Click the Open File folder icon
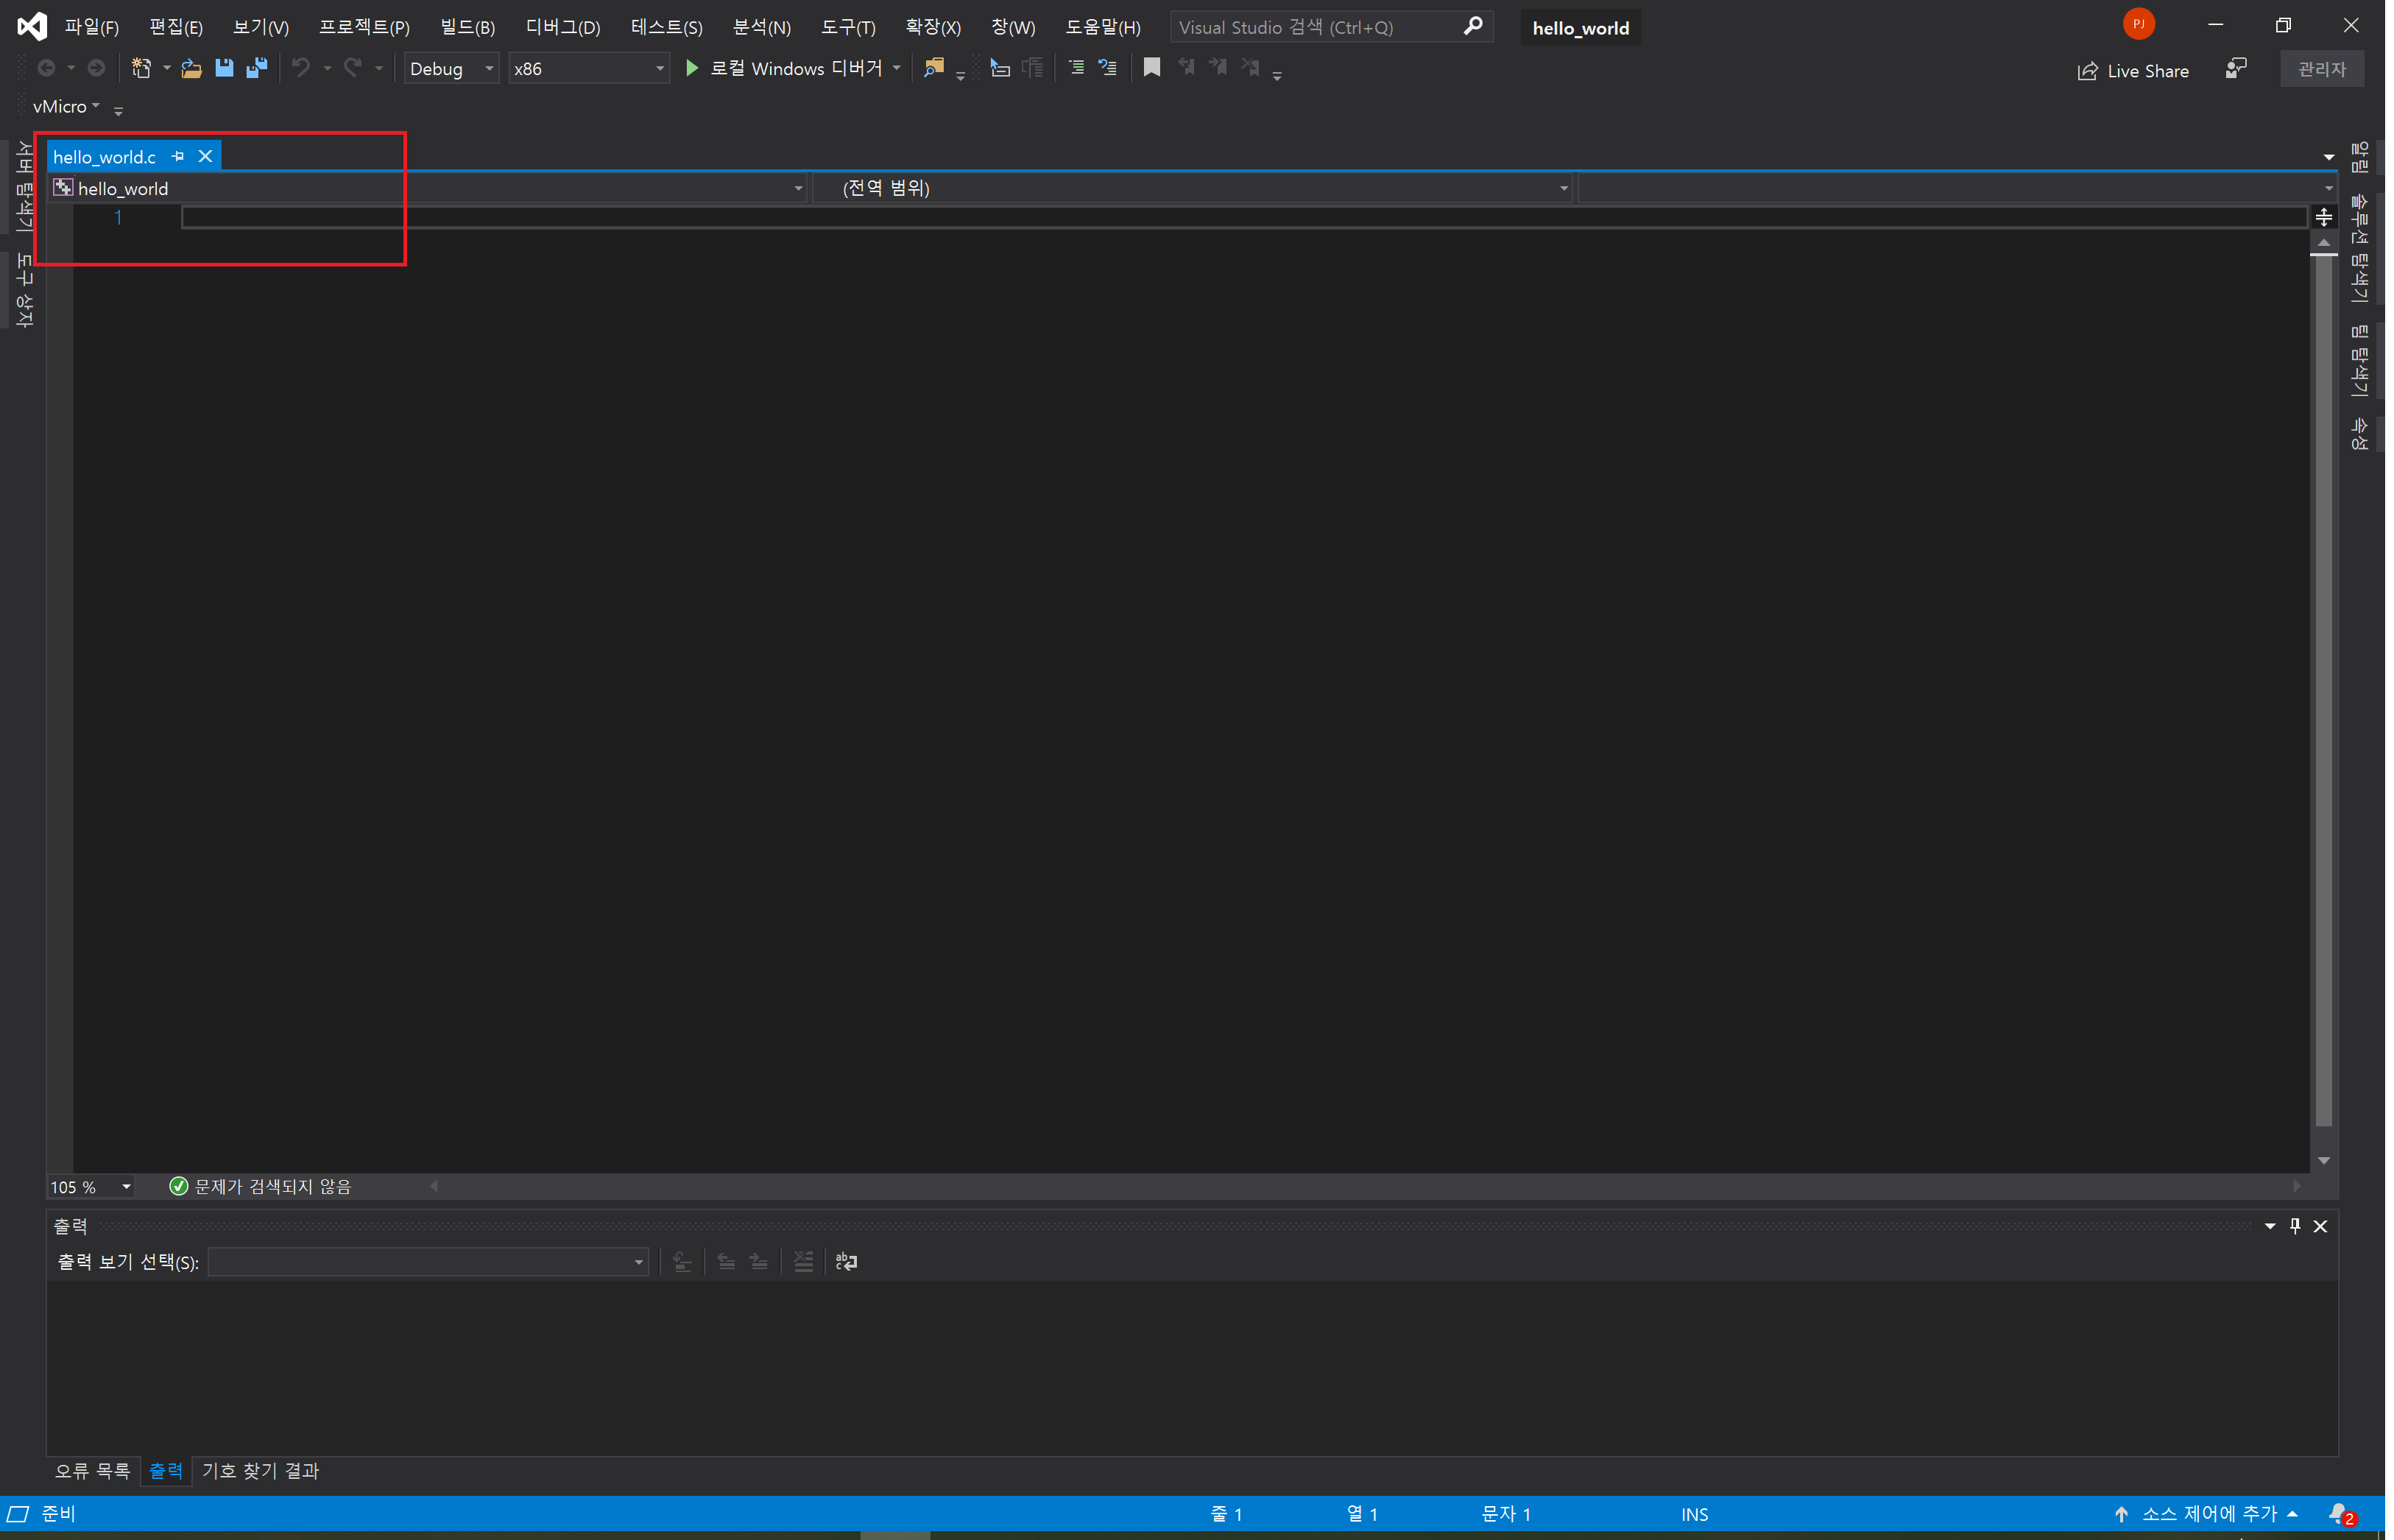This screenshot has width=2394, height=1540. pyautogui.click(x=191, y=68)
